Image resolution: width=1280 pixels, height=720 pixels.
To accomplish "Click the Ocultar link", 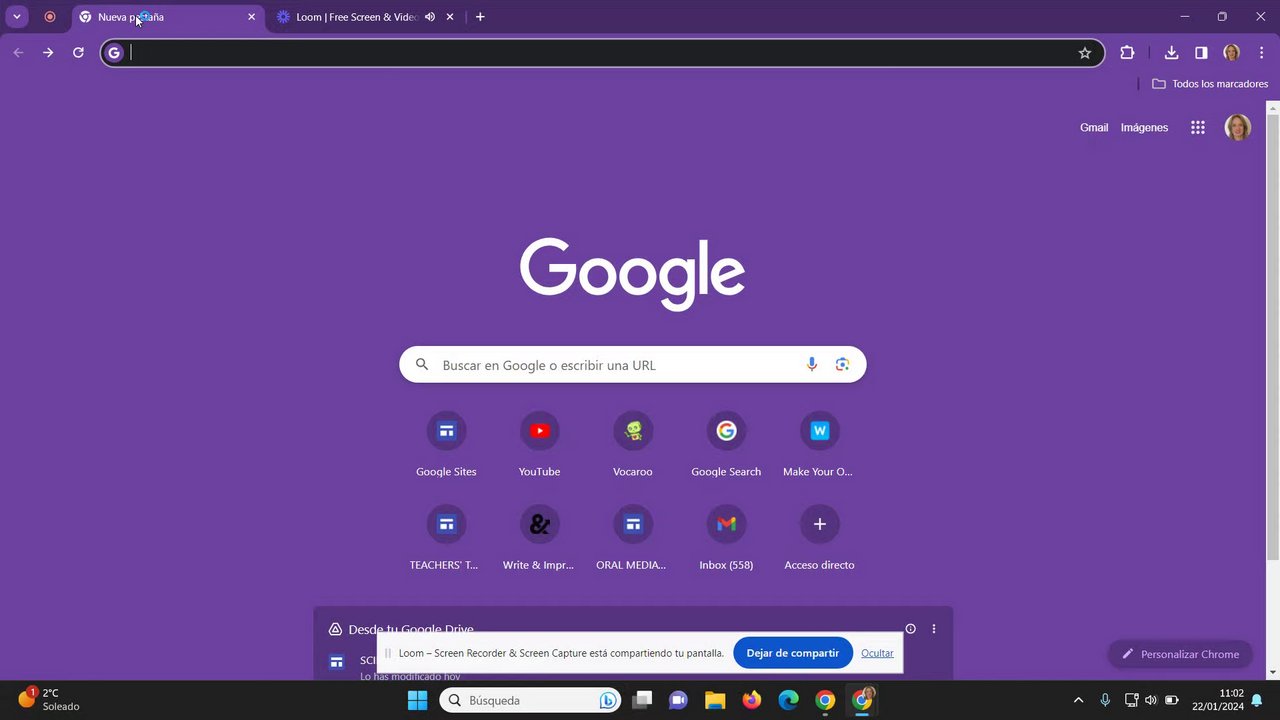I will coord(877,653).
